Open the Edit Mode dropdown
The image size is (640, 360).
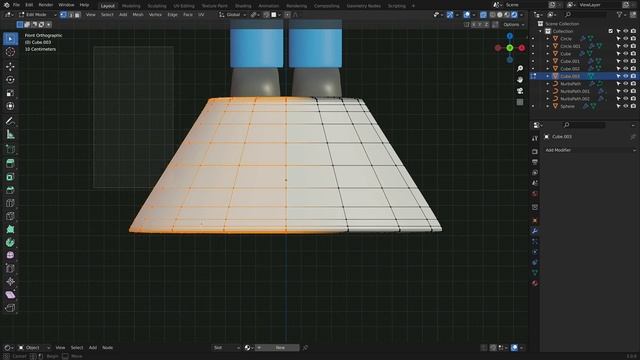click(37, 15)
